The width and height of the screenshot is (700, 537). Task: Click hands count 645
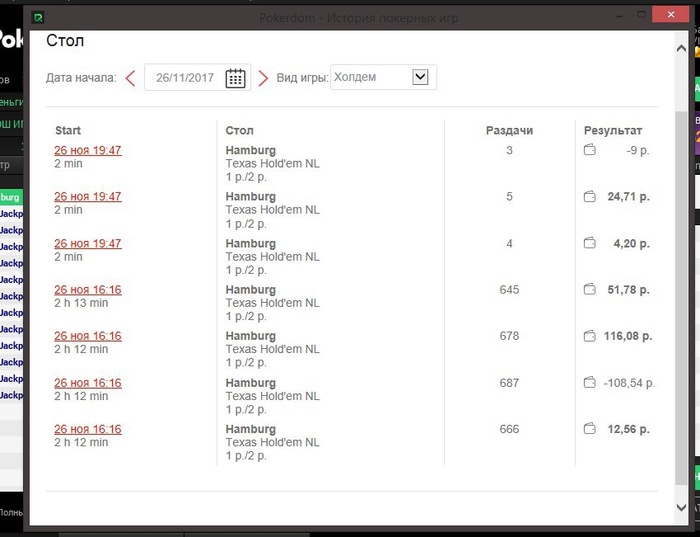coord(509,290)
